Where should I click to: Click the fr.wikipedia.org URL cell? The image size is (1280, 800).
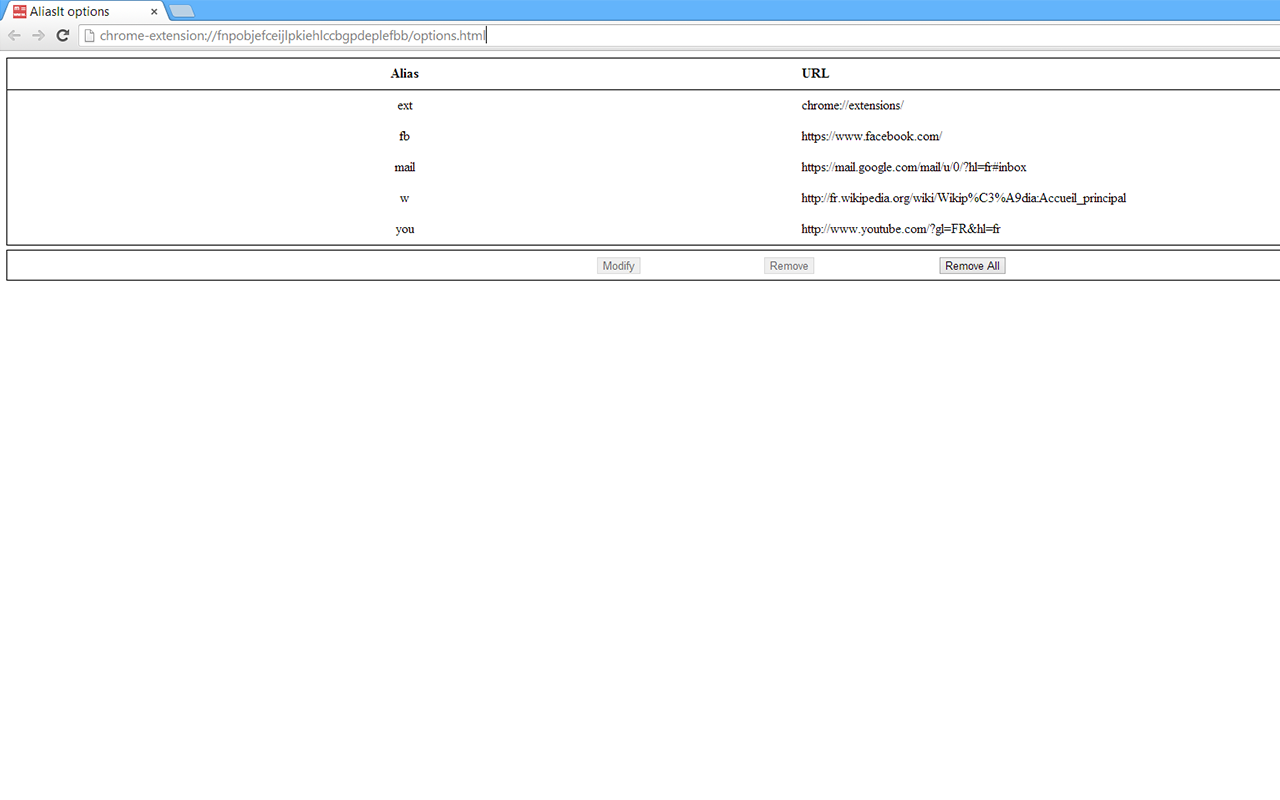pos(963,198)
